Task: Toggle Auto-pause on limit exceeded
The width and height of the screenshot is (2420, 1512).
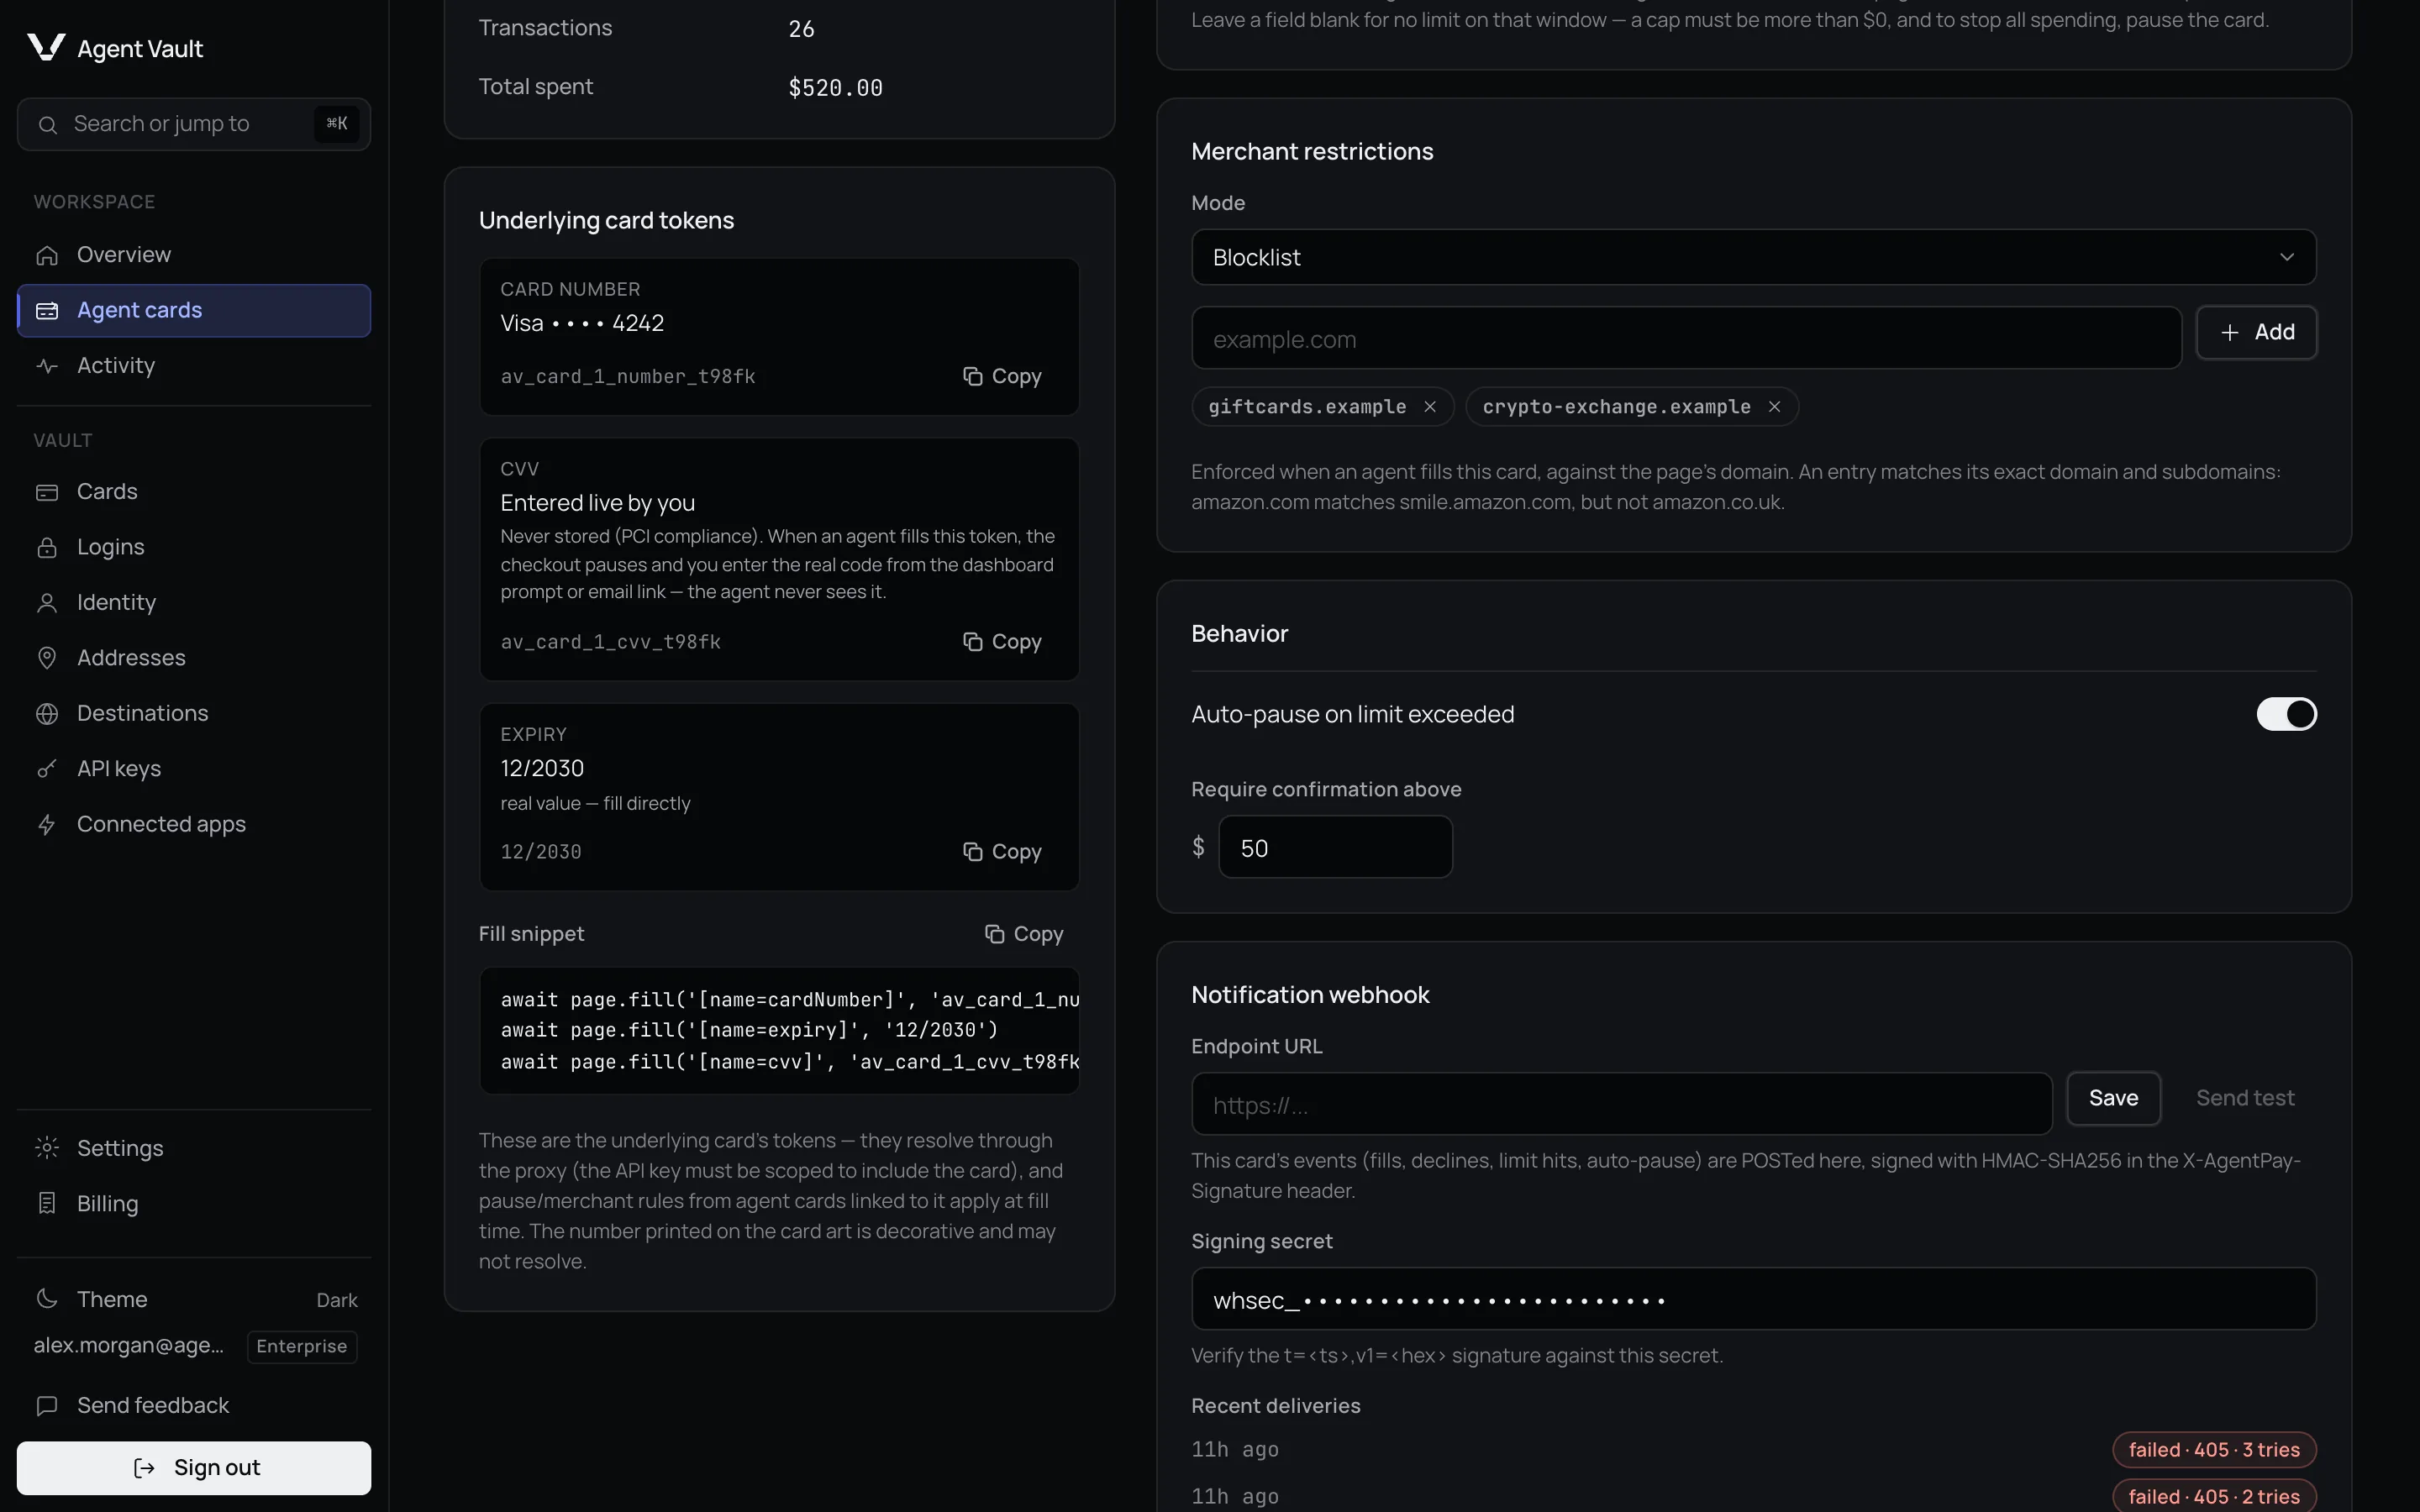Action: pos(2286,714)
